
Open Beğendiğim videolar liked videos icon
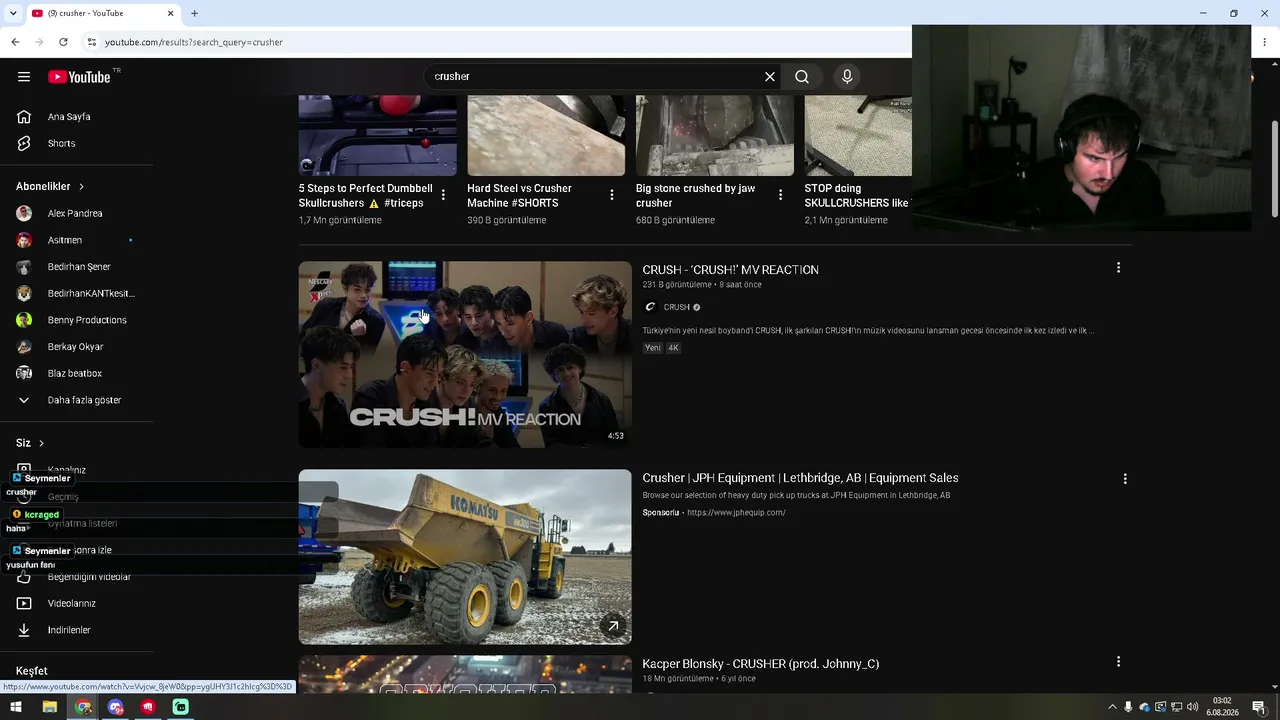point(24,577)
